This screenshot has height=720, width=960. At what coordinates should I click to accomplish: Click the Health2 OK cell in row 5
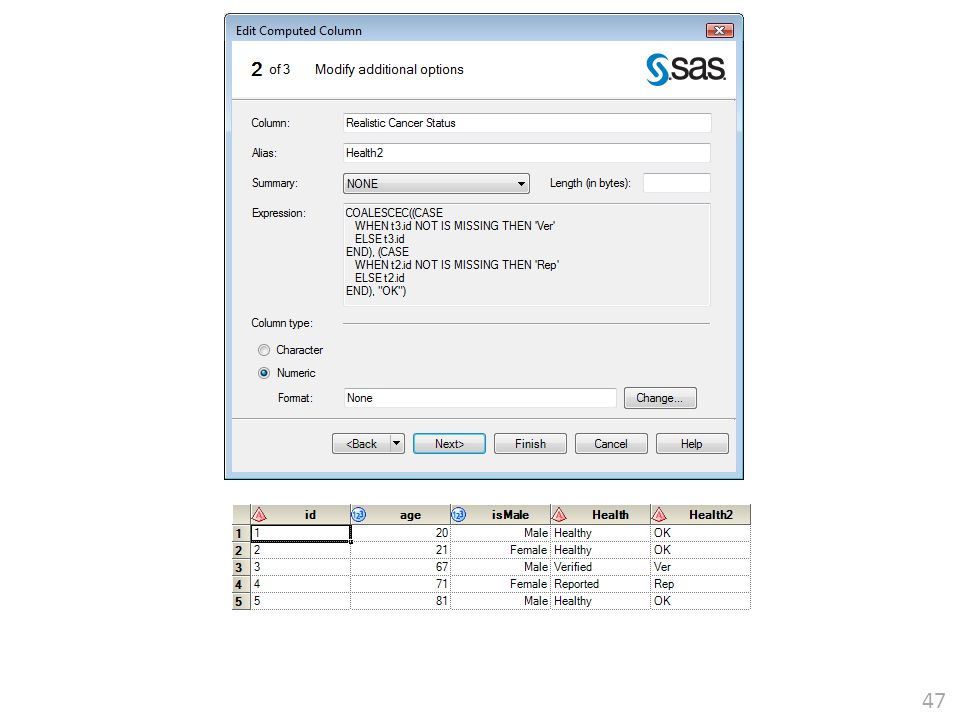(x=700, y=601)
